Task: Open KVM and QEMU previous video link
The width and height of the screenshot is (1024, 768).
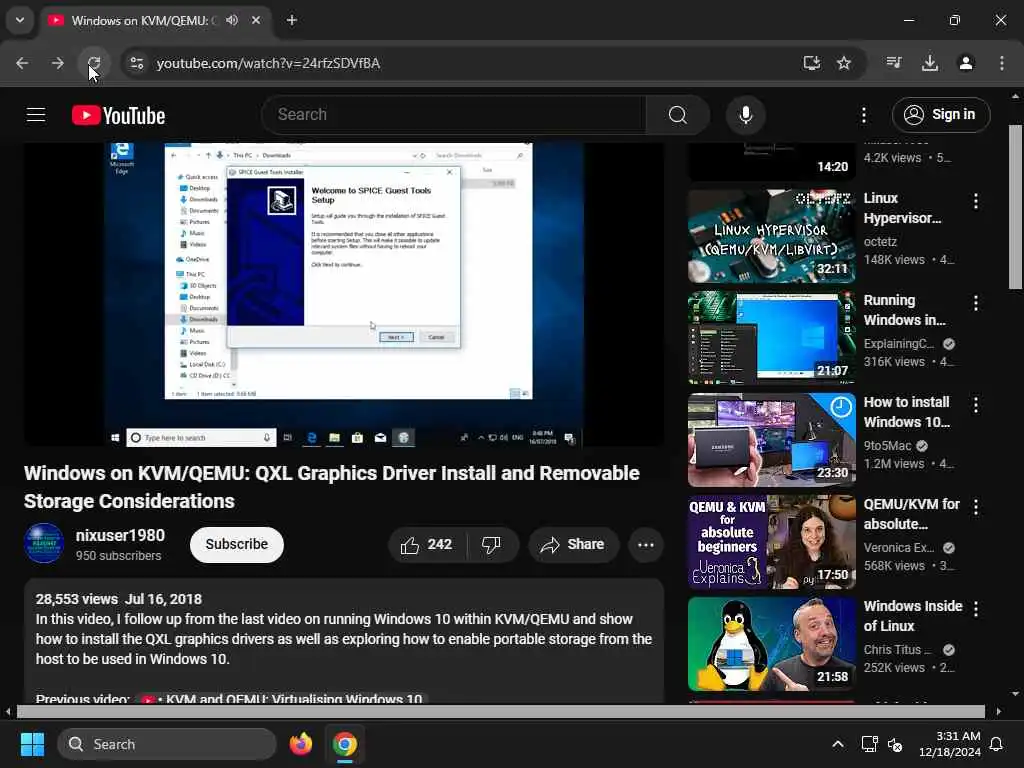Action: click(281, 699)
